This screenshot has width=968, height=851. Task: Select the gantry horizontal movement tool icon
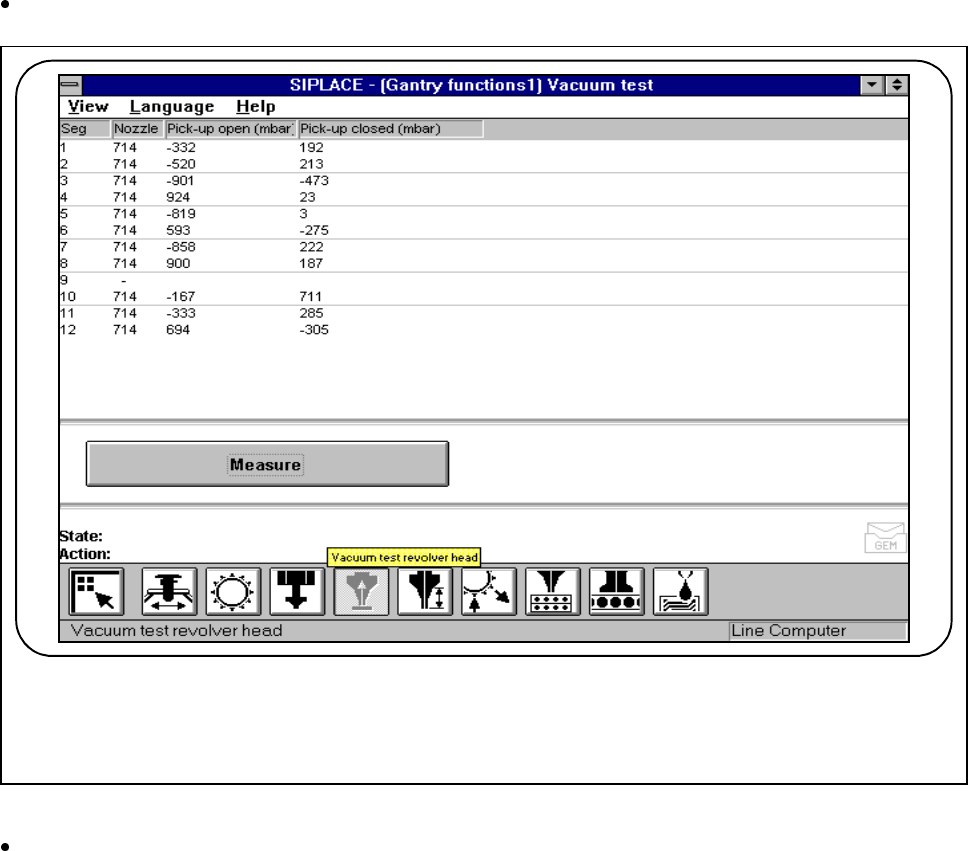click(169, 592)
